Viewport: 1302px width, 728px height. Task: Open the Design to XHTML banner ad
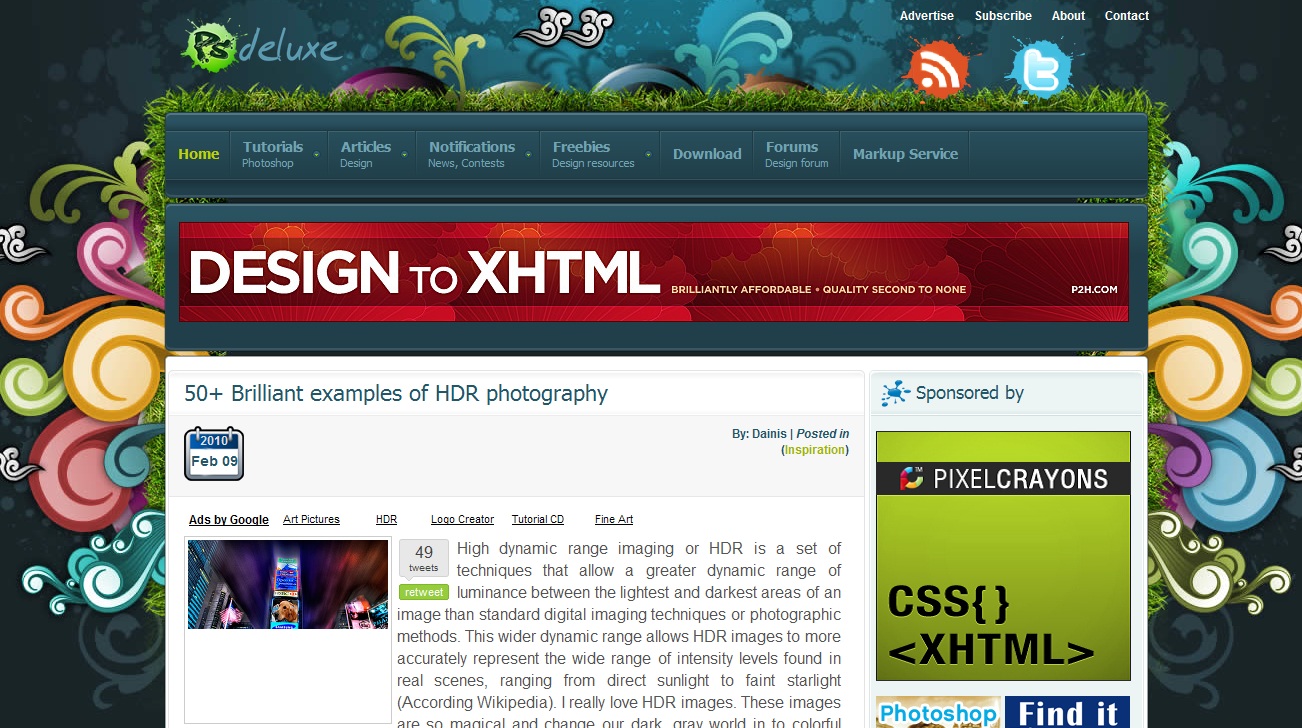[654, 272]
